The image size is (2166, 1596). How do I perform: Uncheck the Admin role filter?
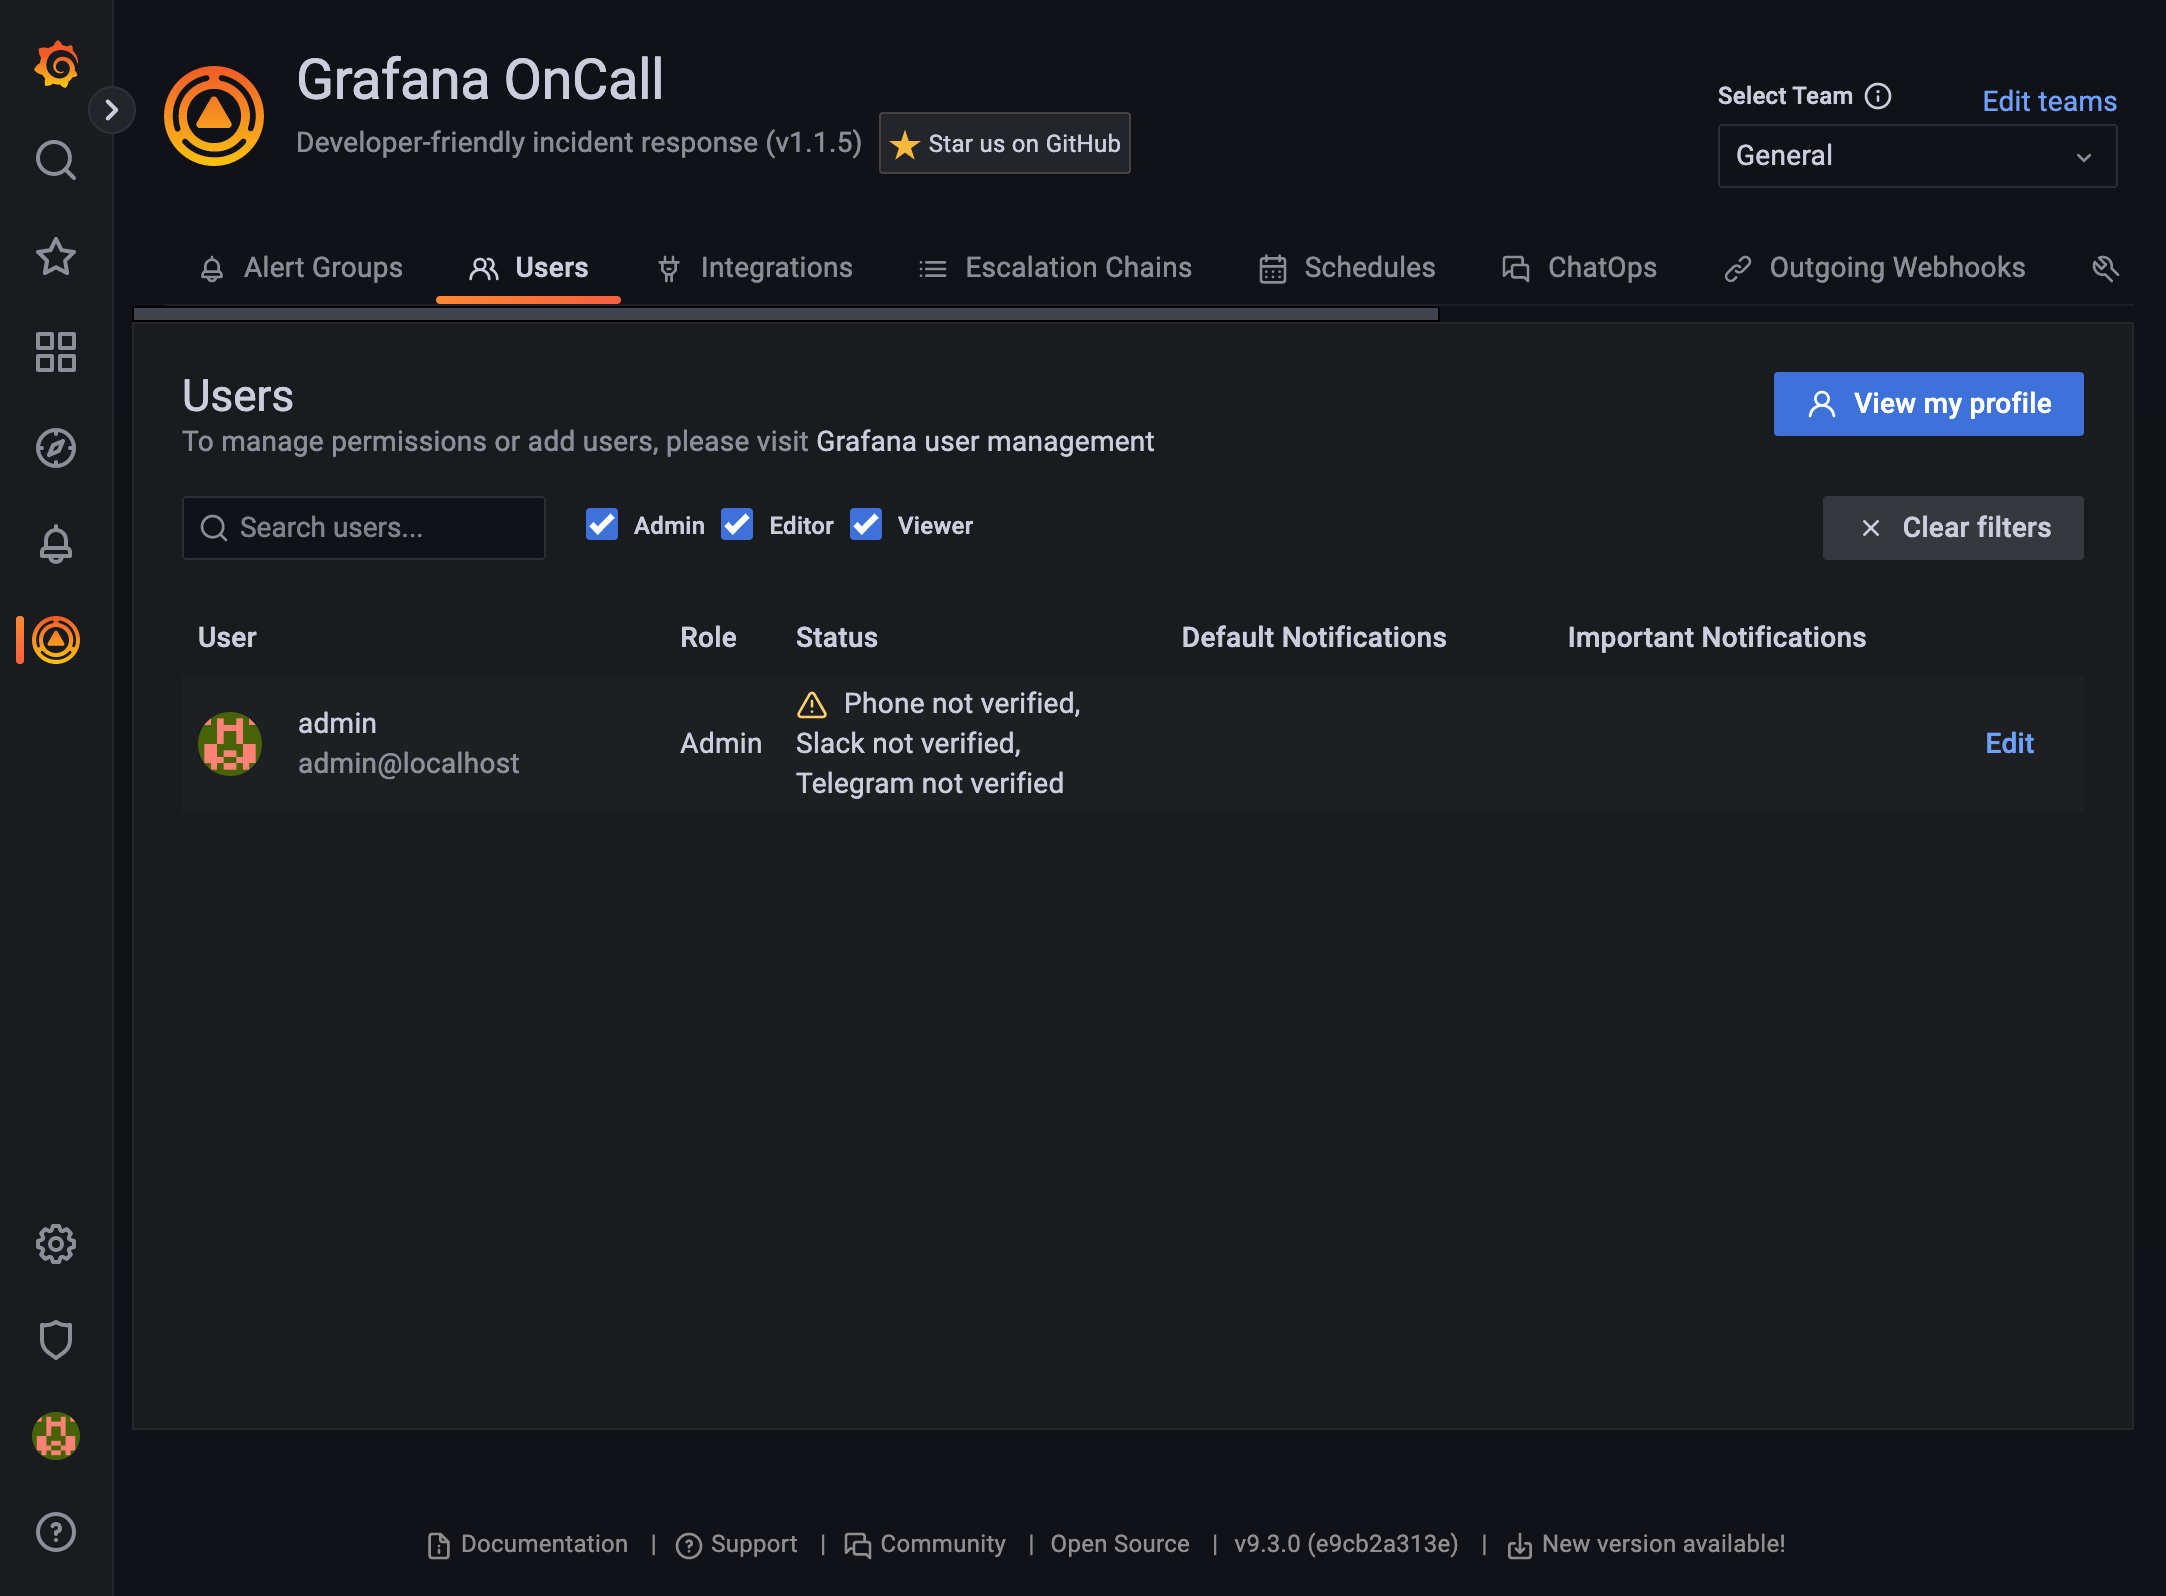coord(602,525)
